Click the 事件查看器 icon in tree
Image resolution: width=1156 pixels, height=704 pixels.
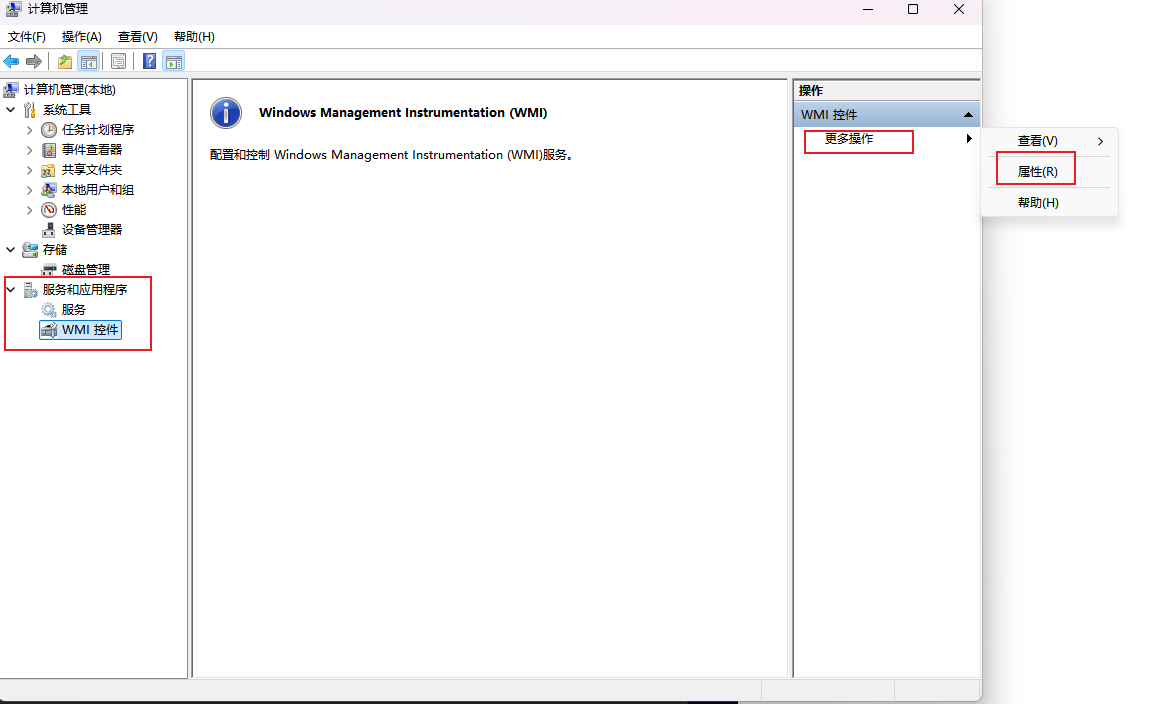pyautogui.click(x=49, y=150)
